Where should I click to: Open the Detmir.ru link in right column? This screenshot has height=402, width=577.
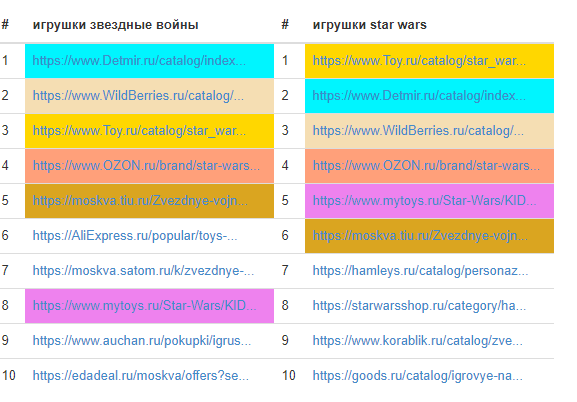click(419, 95)
